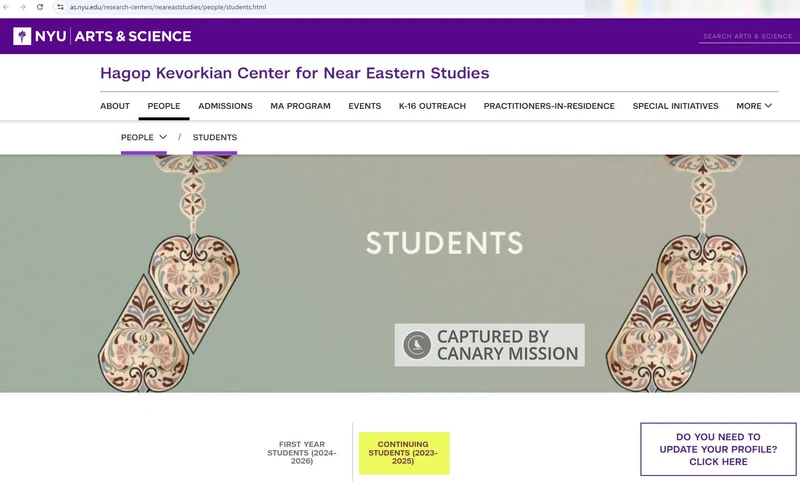Reload the page with refresh icon

pos(40,7)
